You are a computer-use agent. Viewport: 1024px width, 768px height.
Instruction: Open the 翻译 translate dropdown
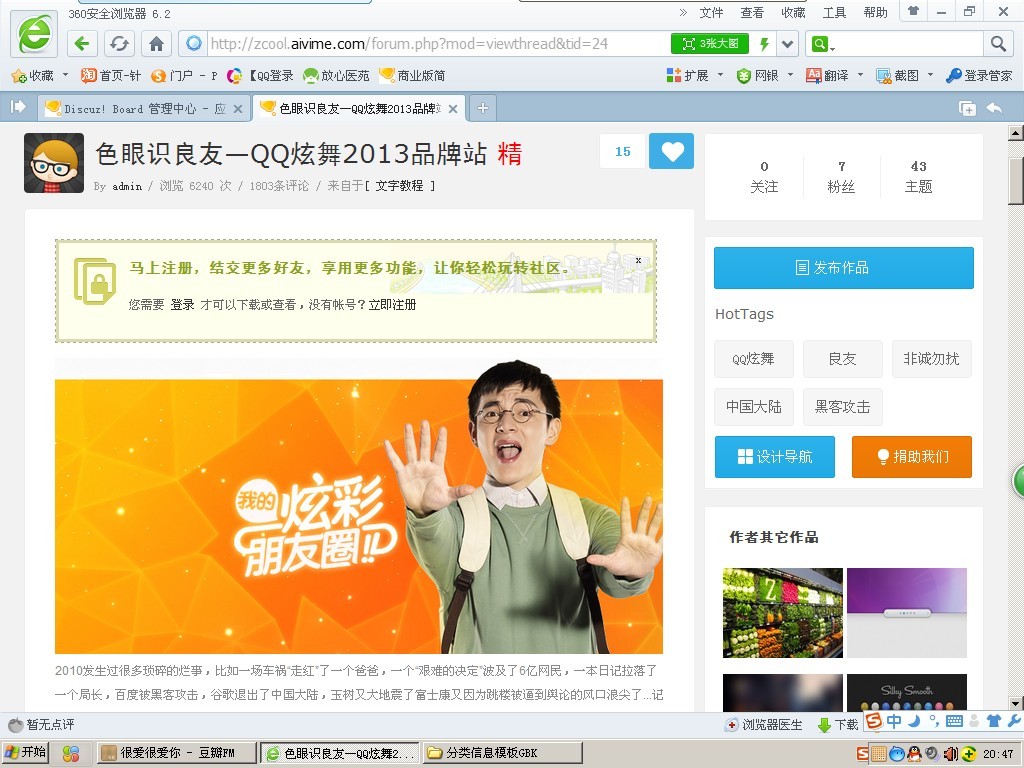[x=834, y=76]
